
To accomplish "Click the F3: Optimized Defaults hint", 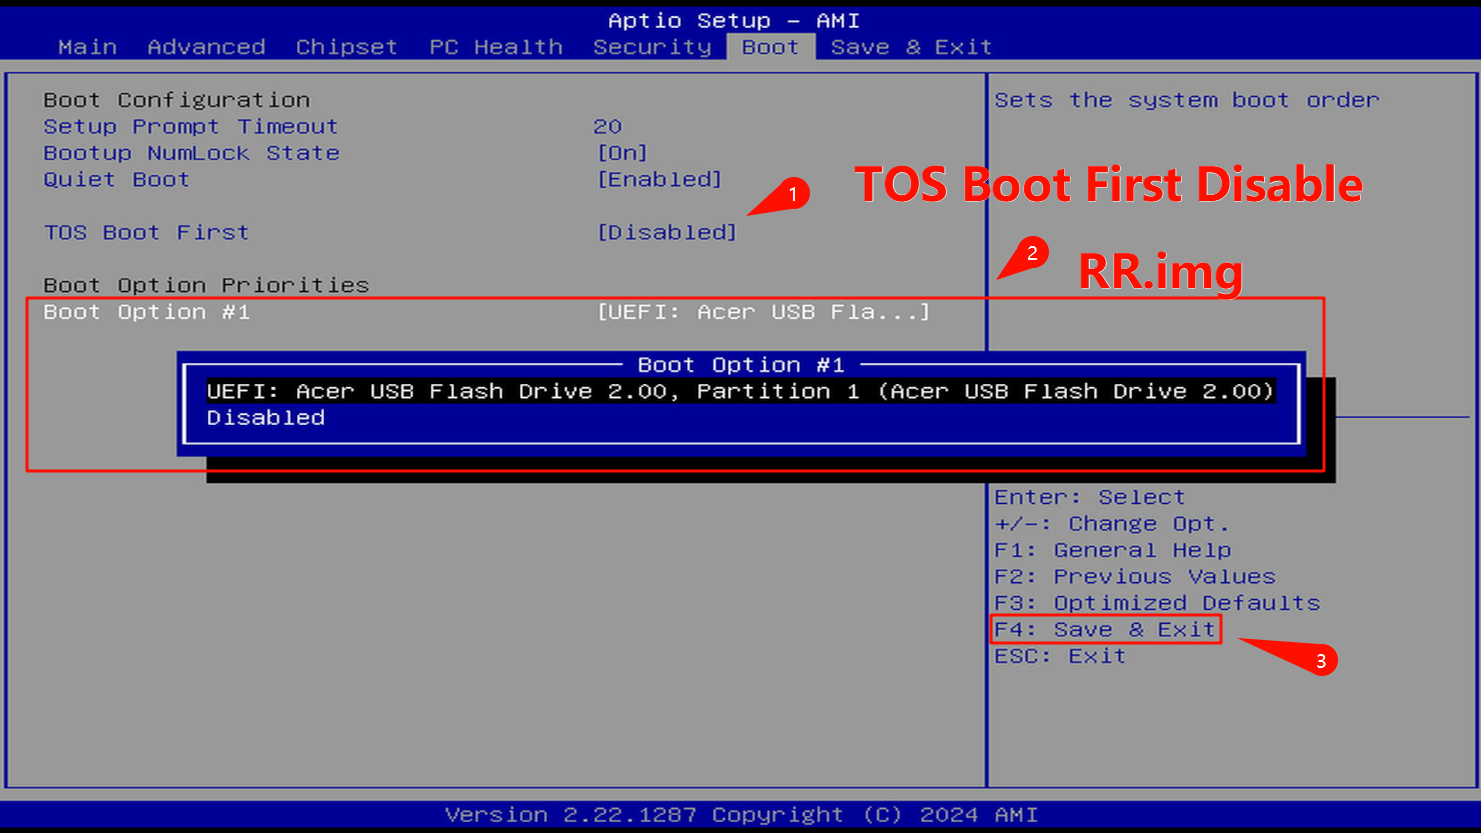I will [x=1157, y=603].
